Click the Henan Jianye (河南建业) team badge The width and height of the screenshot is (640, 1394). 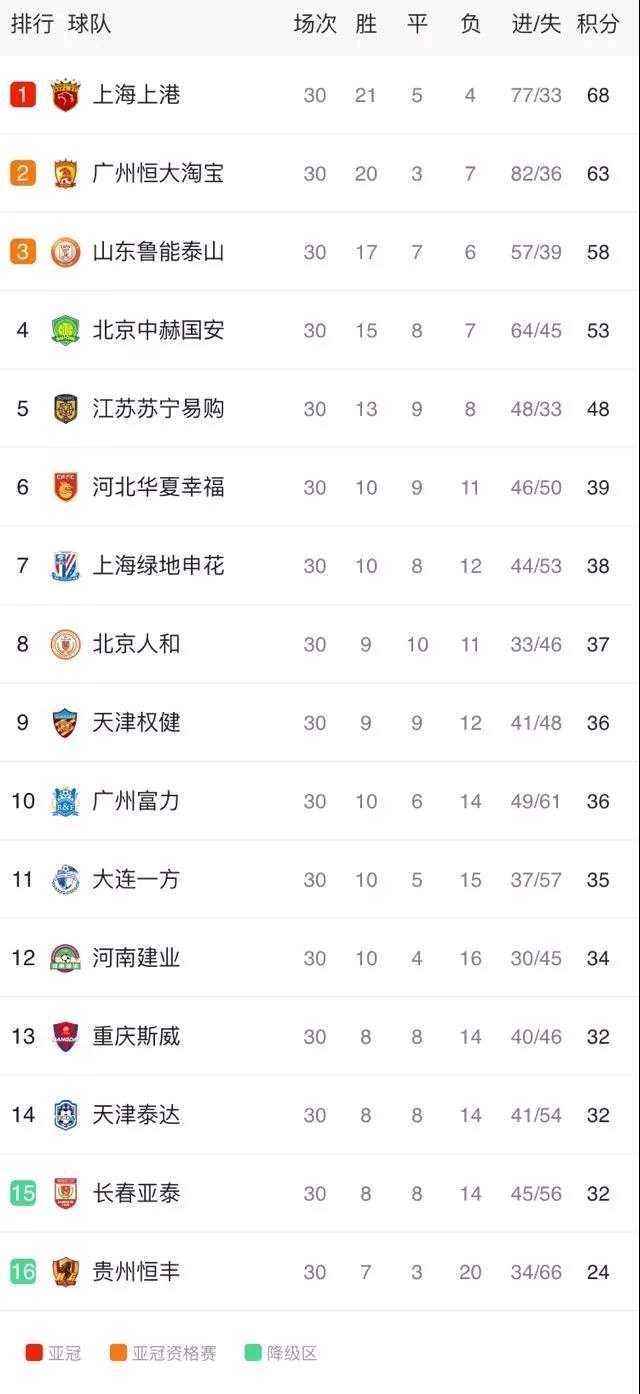point(65,958)
